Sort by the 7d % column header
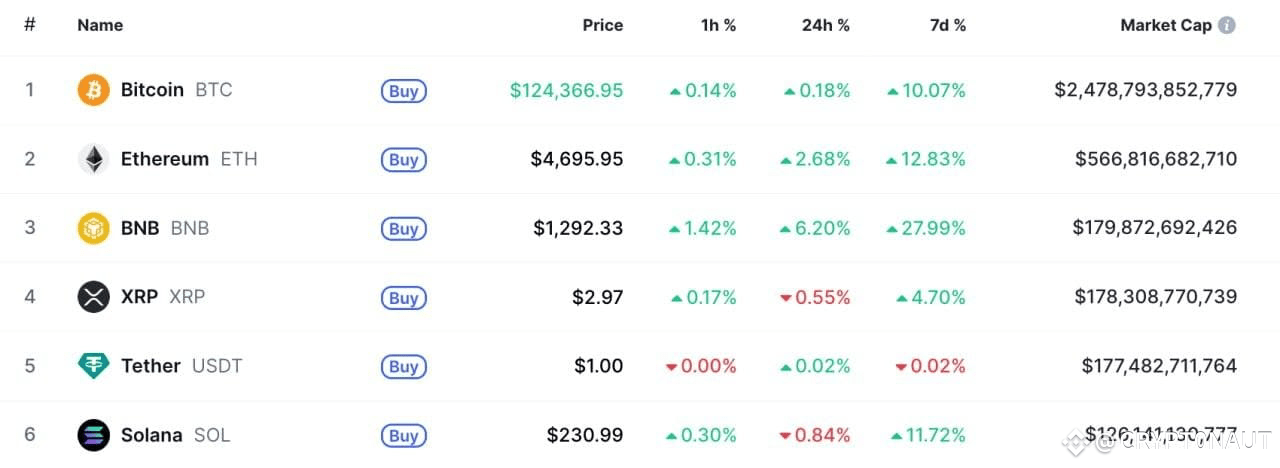The image size is (1280, 468). coord(948,26)
